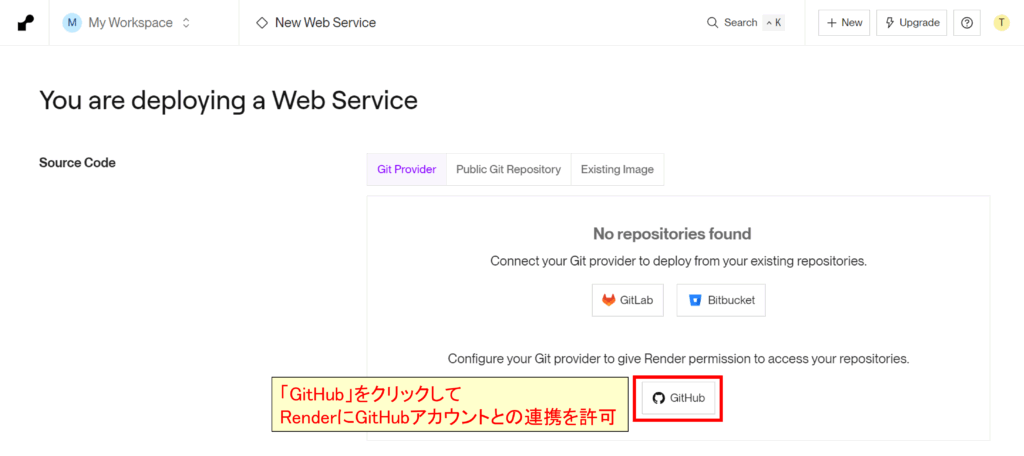
Task: Click the Source Code label
Action: (77, 163)
